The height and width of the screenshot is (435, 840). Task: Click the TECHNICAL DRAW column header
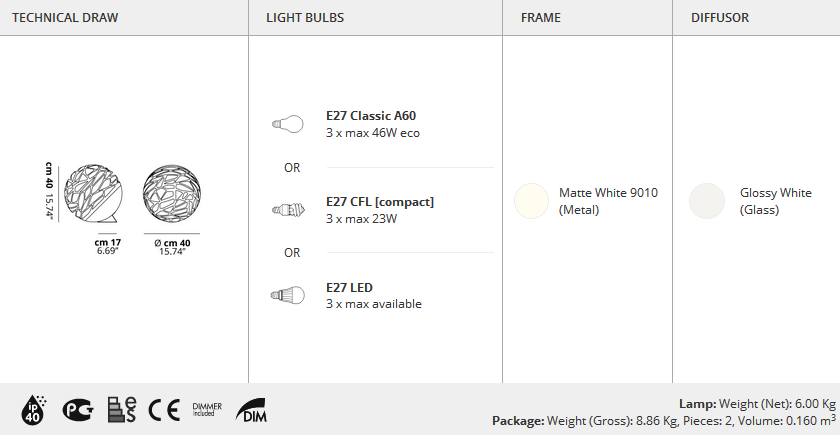pos(65,18)
